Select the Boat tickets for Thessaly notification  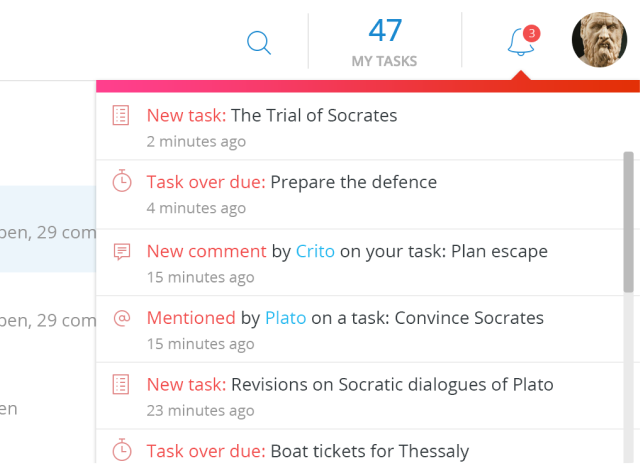click(x=369, y=451)
